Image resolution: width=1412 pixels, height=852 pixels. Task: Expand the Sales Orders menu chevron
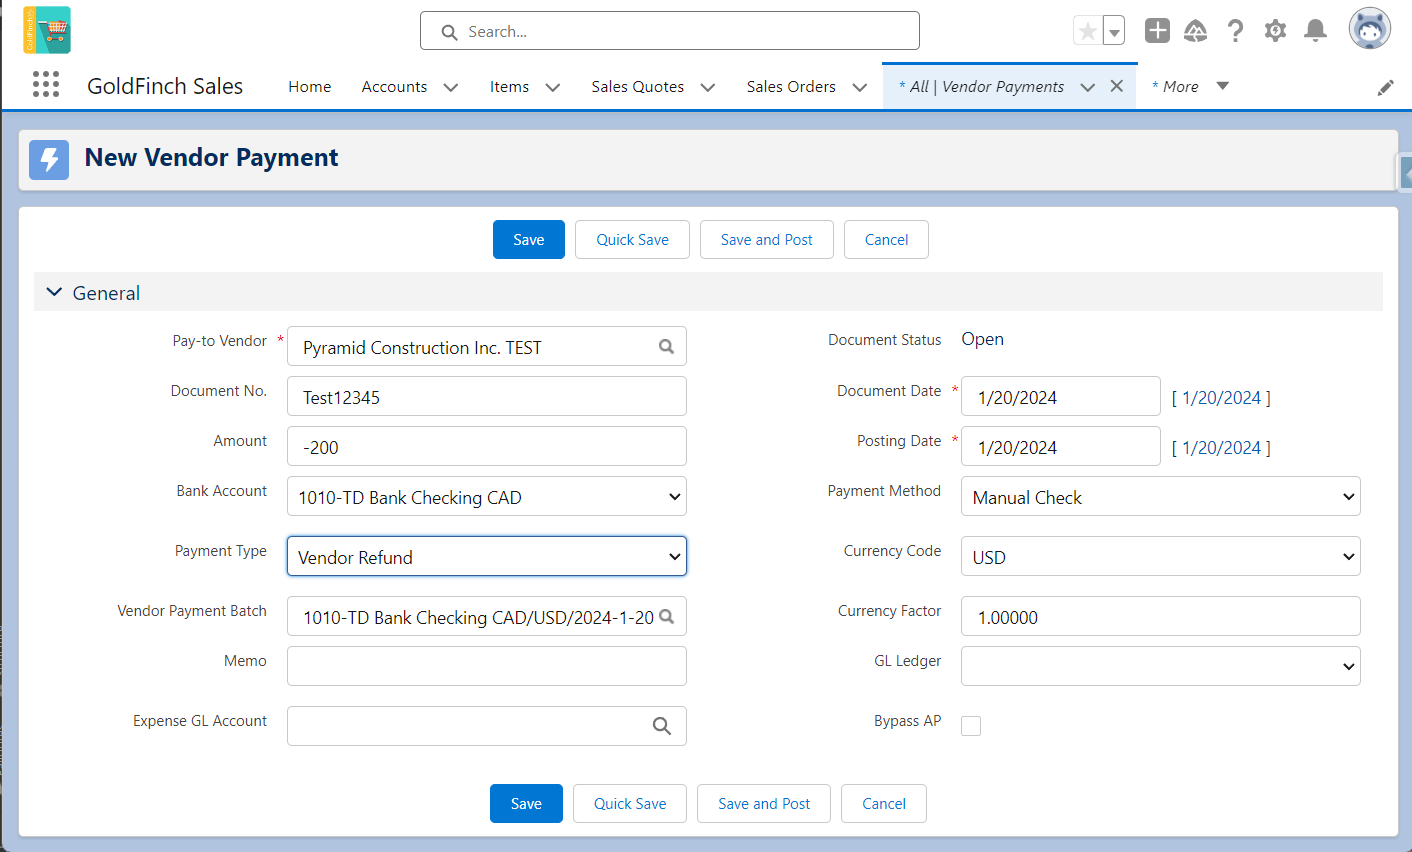tap(860, 87)
